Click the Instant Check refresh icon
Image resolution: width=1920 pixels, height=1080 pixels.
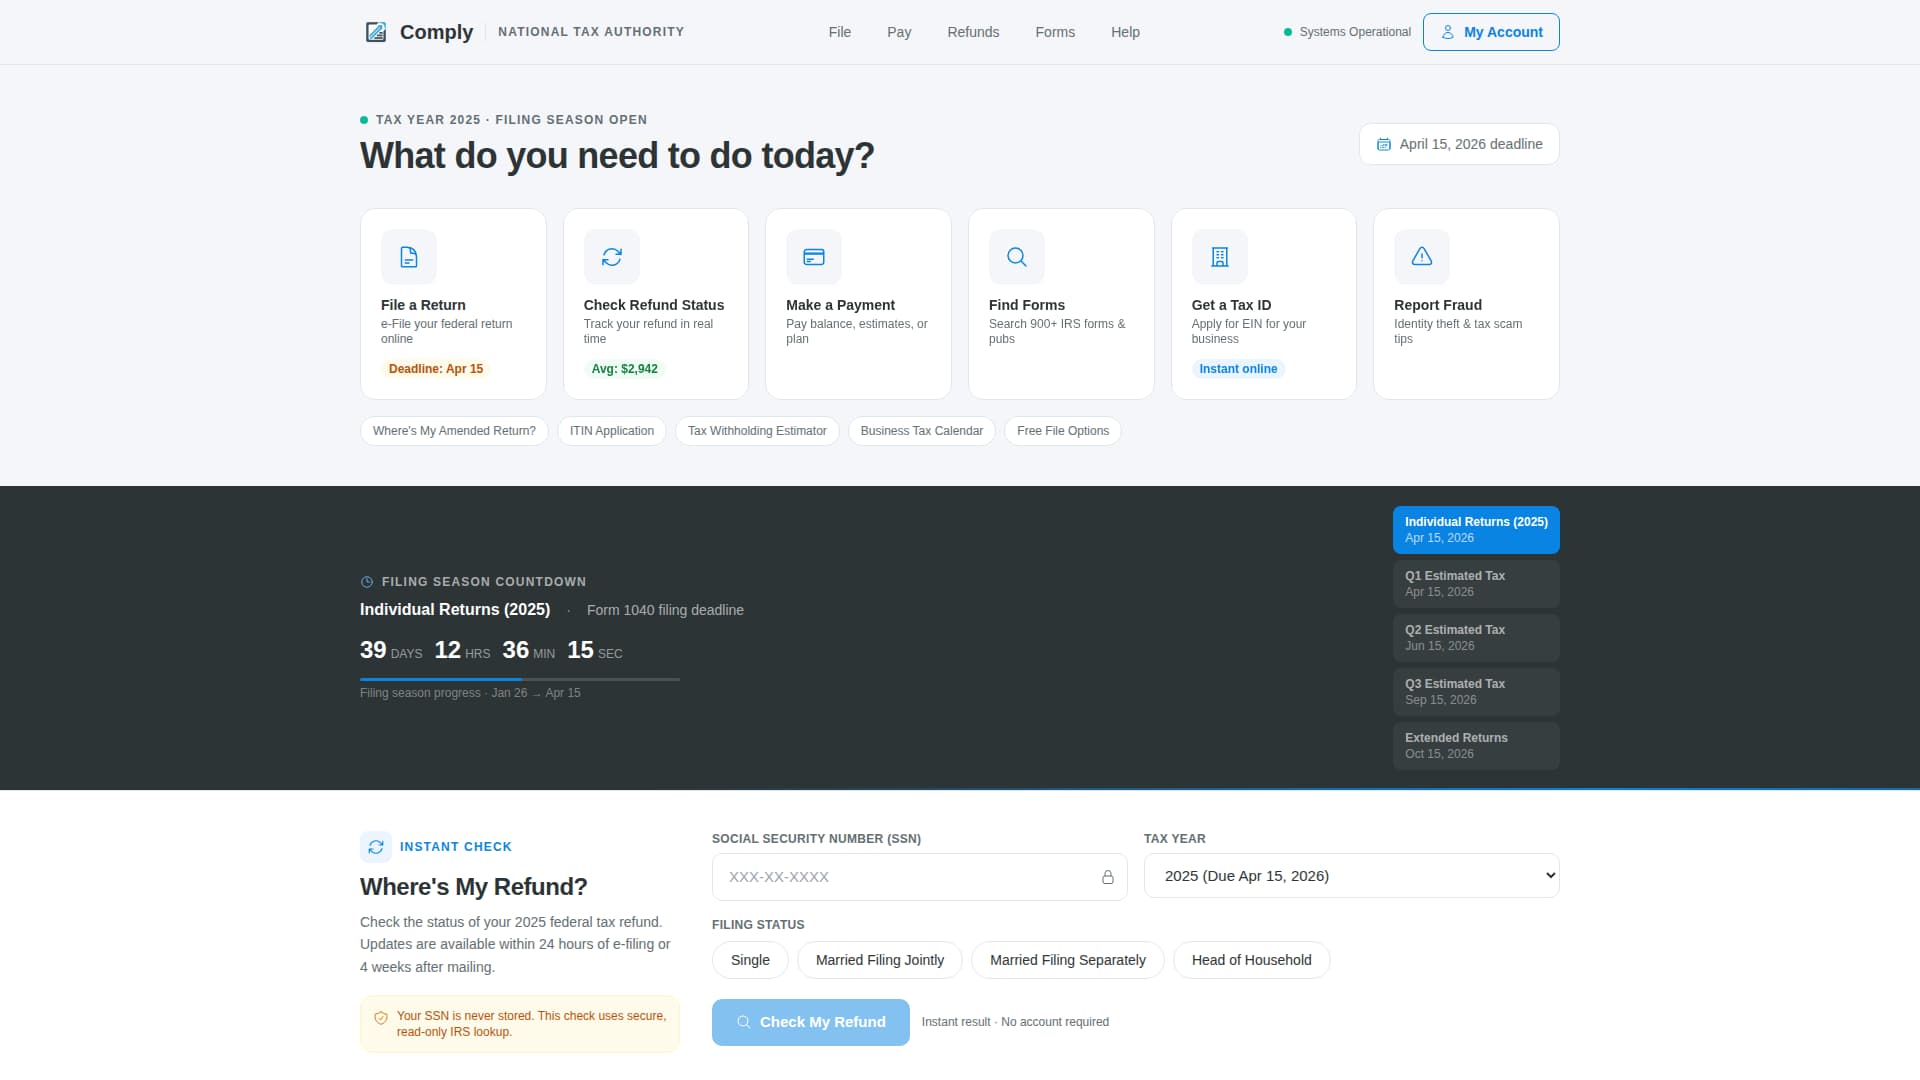click(x=376, y=847)
